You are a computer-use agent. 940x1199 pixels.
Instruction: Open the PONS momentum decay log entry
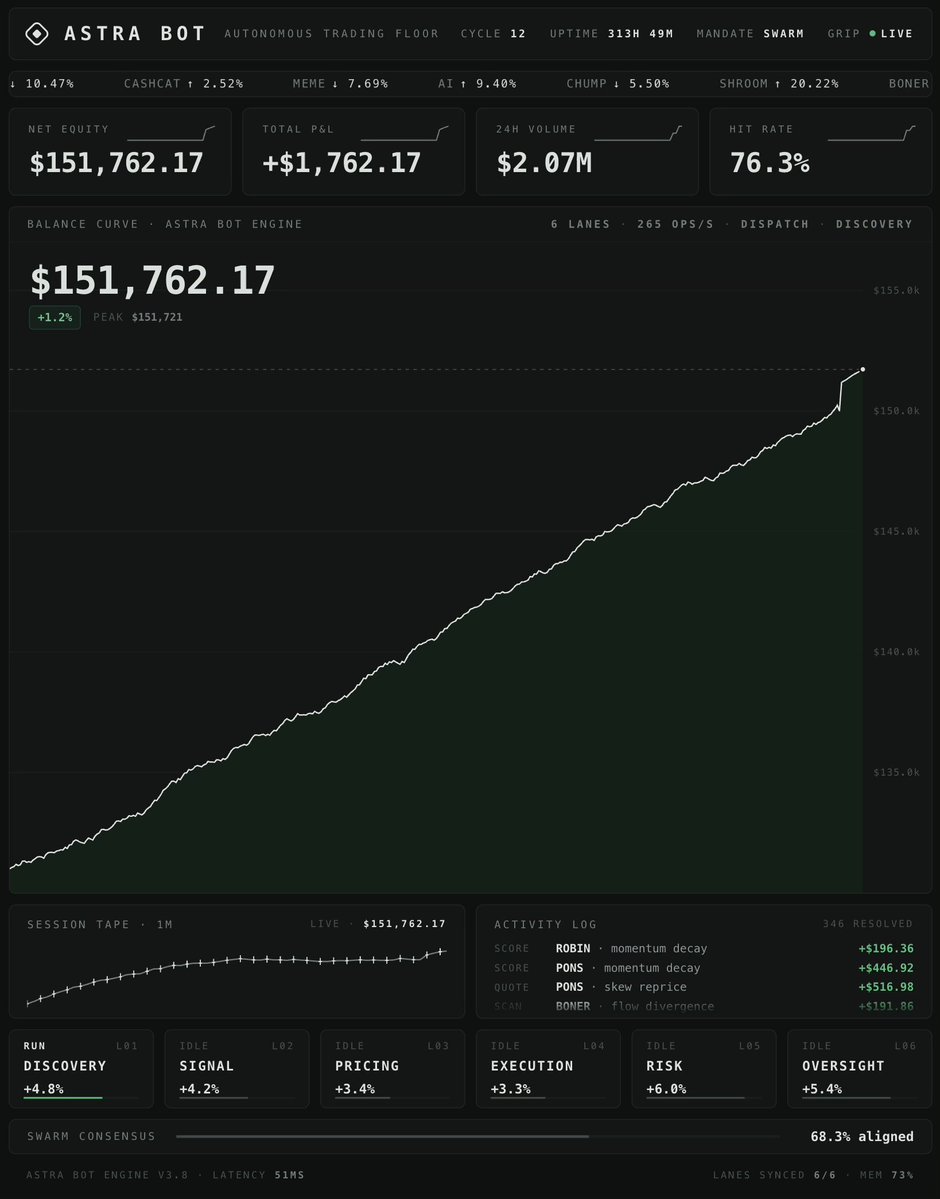[704, 967]
